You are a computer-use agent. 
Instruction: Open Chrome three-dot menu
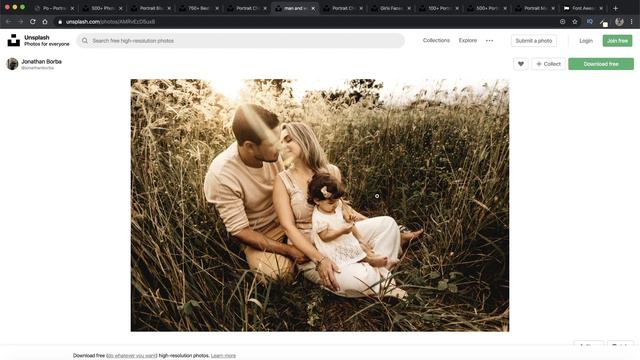pyautogui.click(x=631, y=22)
